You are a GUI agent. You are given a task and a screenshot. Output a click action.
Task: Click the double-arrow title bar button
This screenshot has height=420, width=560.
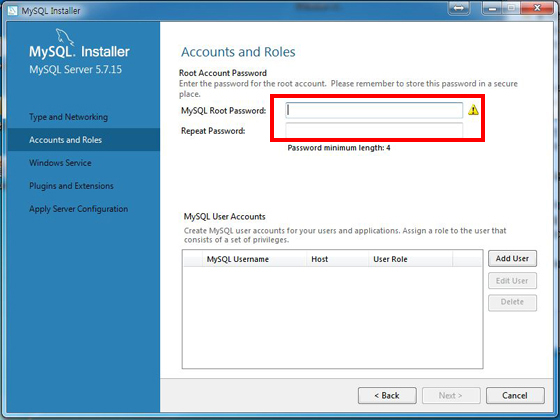[459, 8]
